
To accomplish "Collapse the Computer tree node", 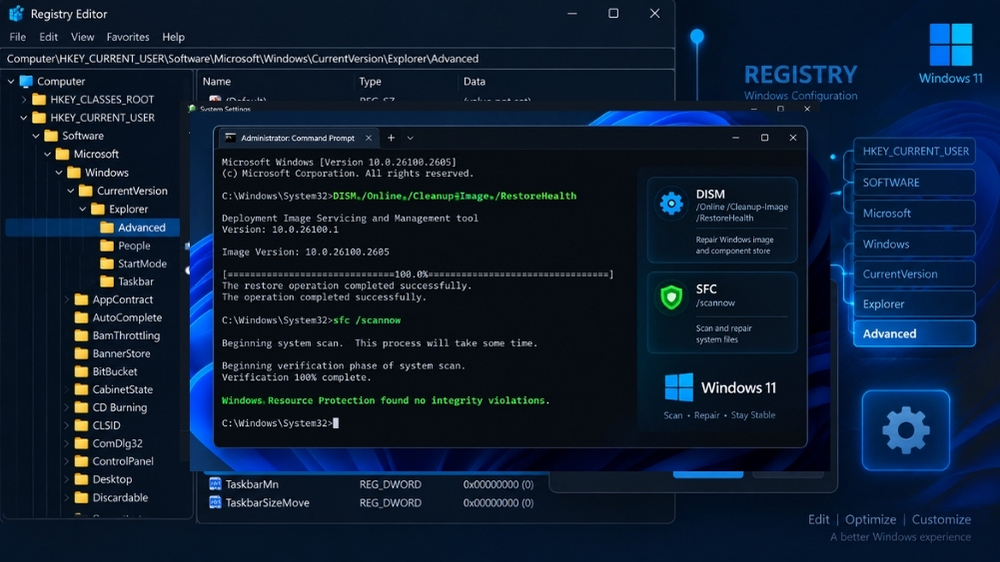I will click(x=11, y=82).
